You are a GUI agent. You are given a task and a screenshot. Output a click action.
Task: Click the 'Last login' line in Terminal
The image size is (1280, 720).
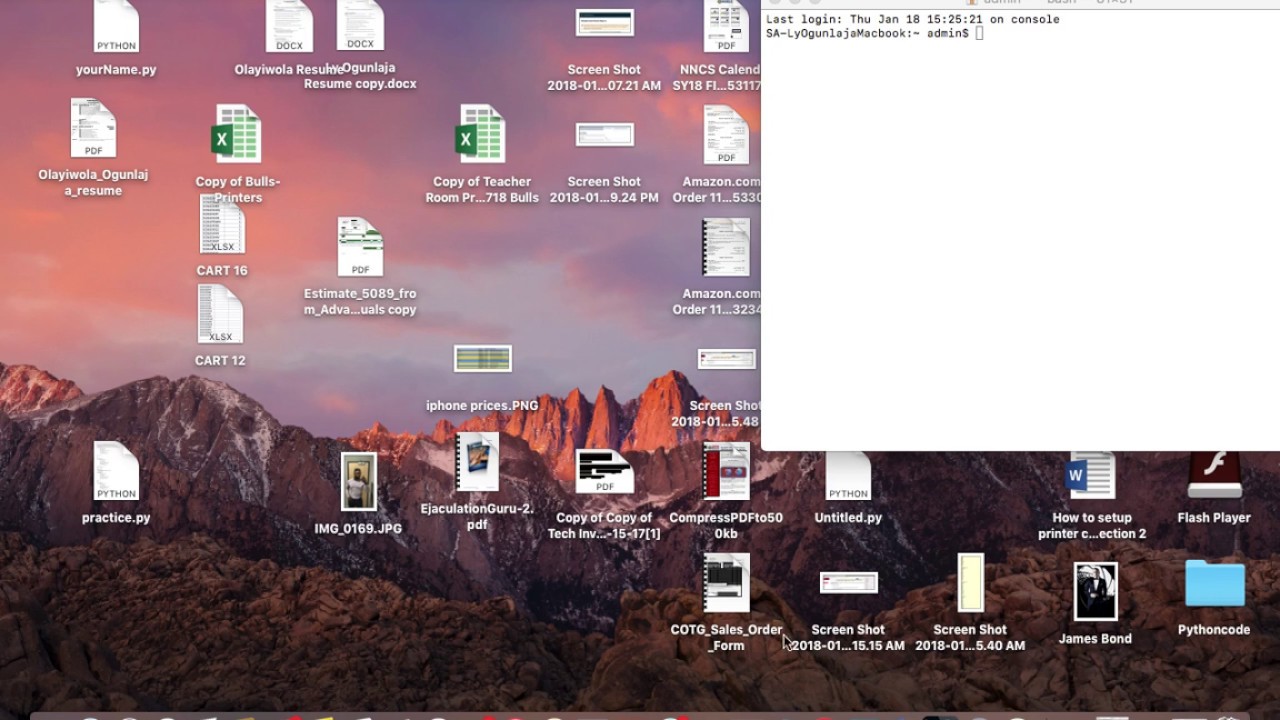point(912,20)
